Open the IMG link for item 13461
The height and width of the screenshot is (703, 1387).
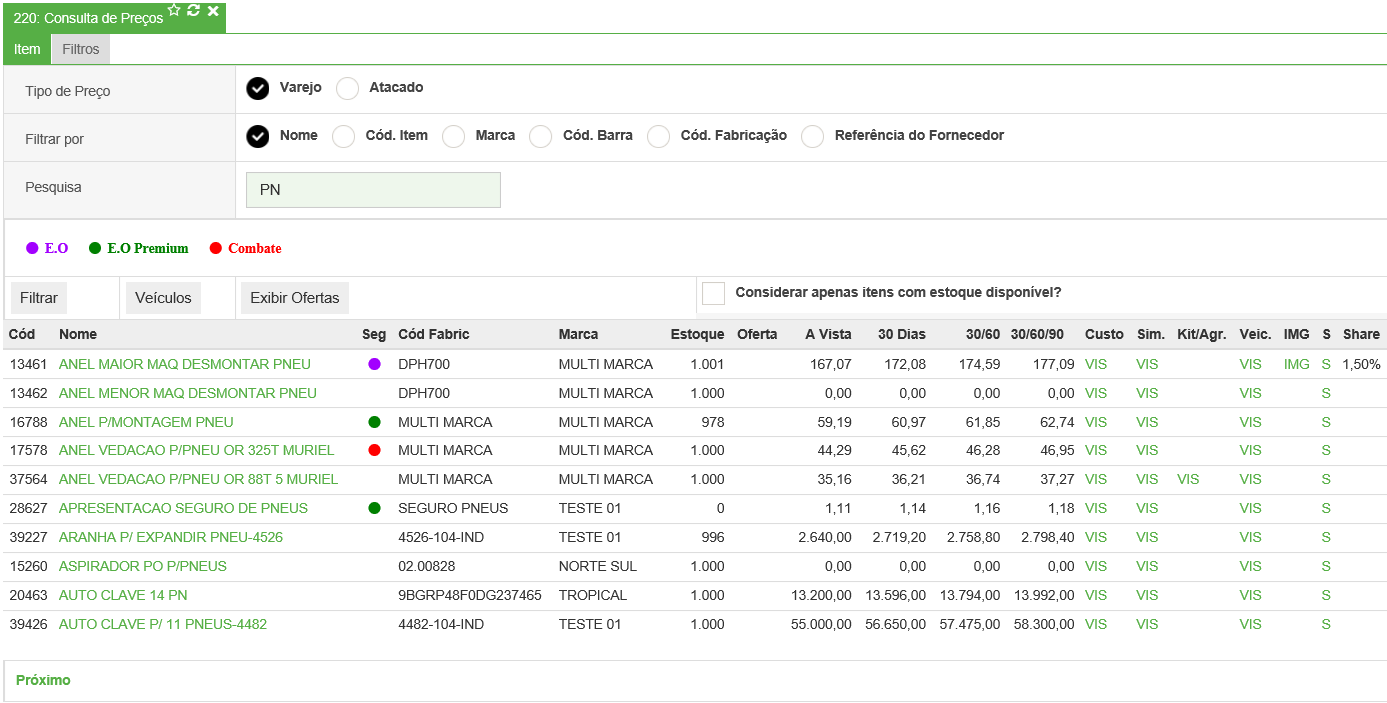(x=1296, y=364)
